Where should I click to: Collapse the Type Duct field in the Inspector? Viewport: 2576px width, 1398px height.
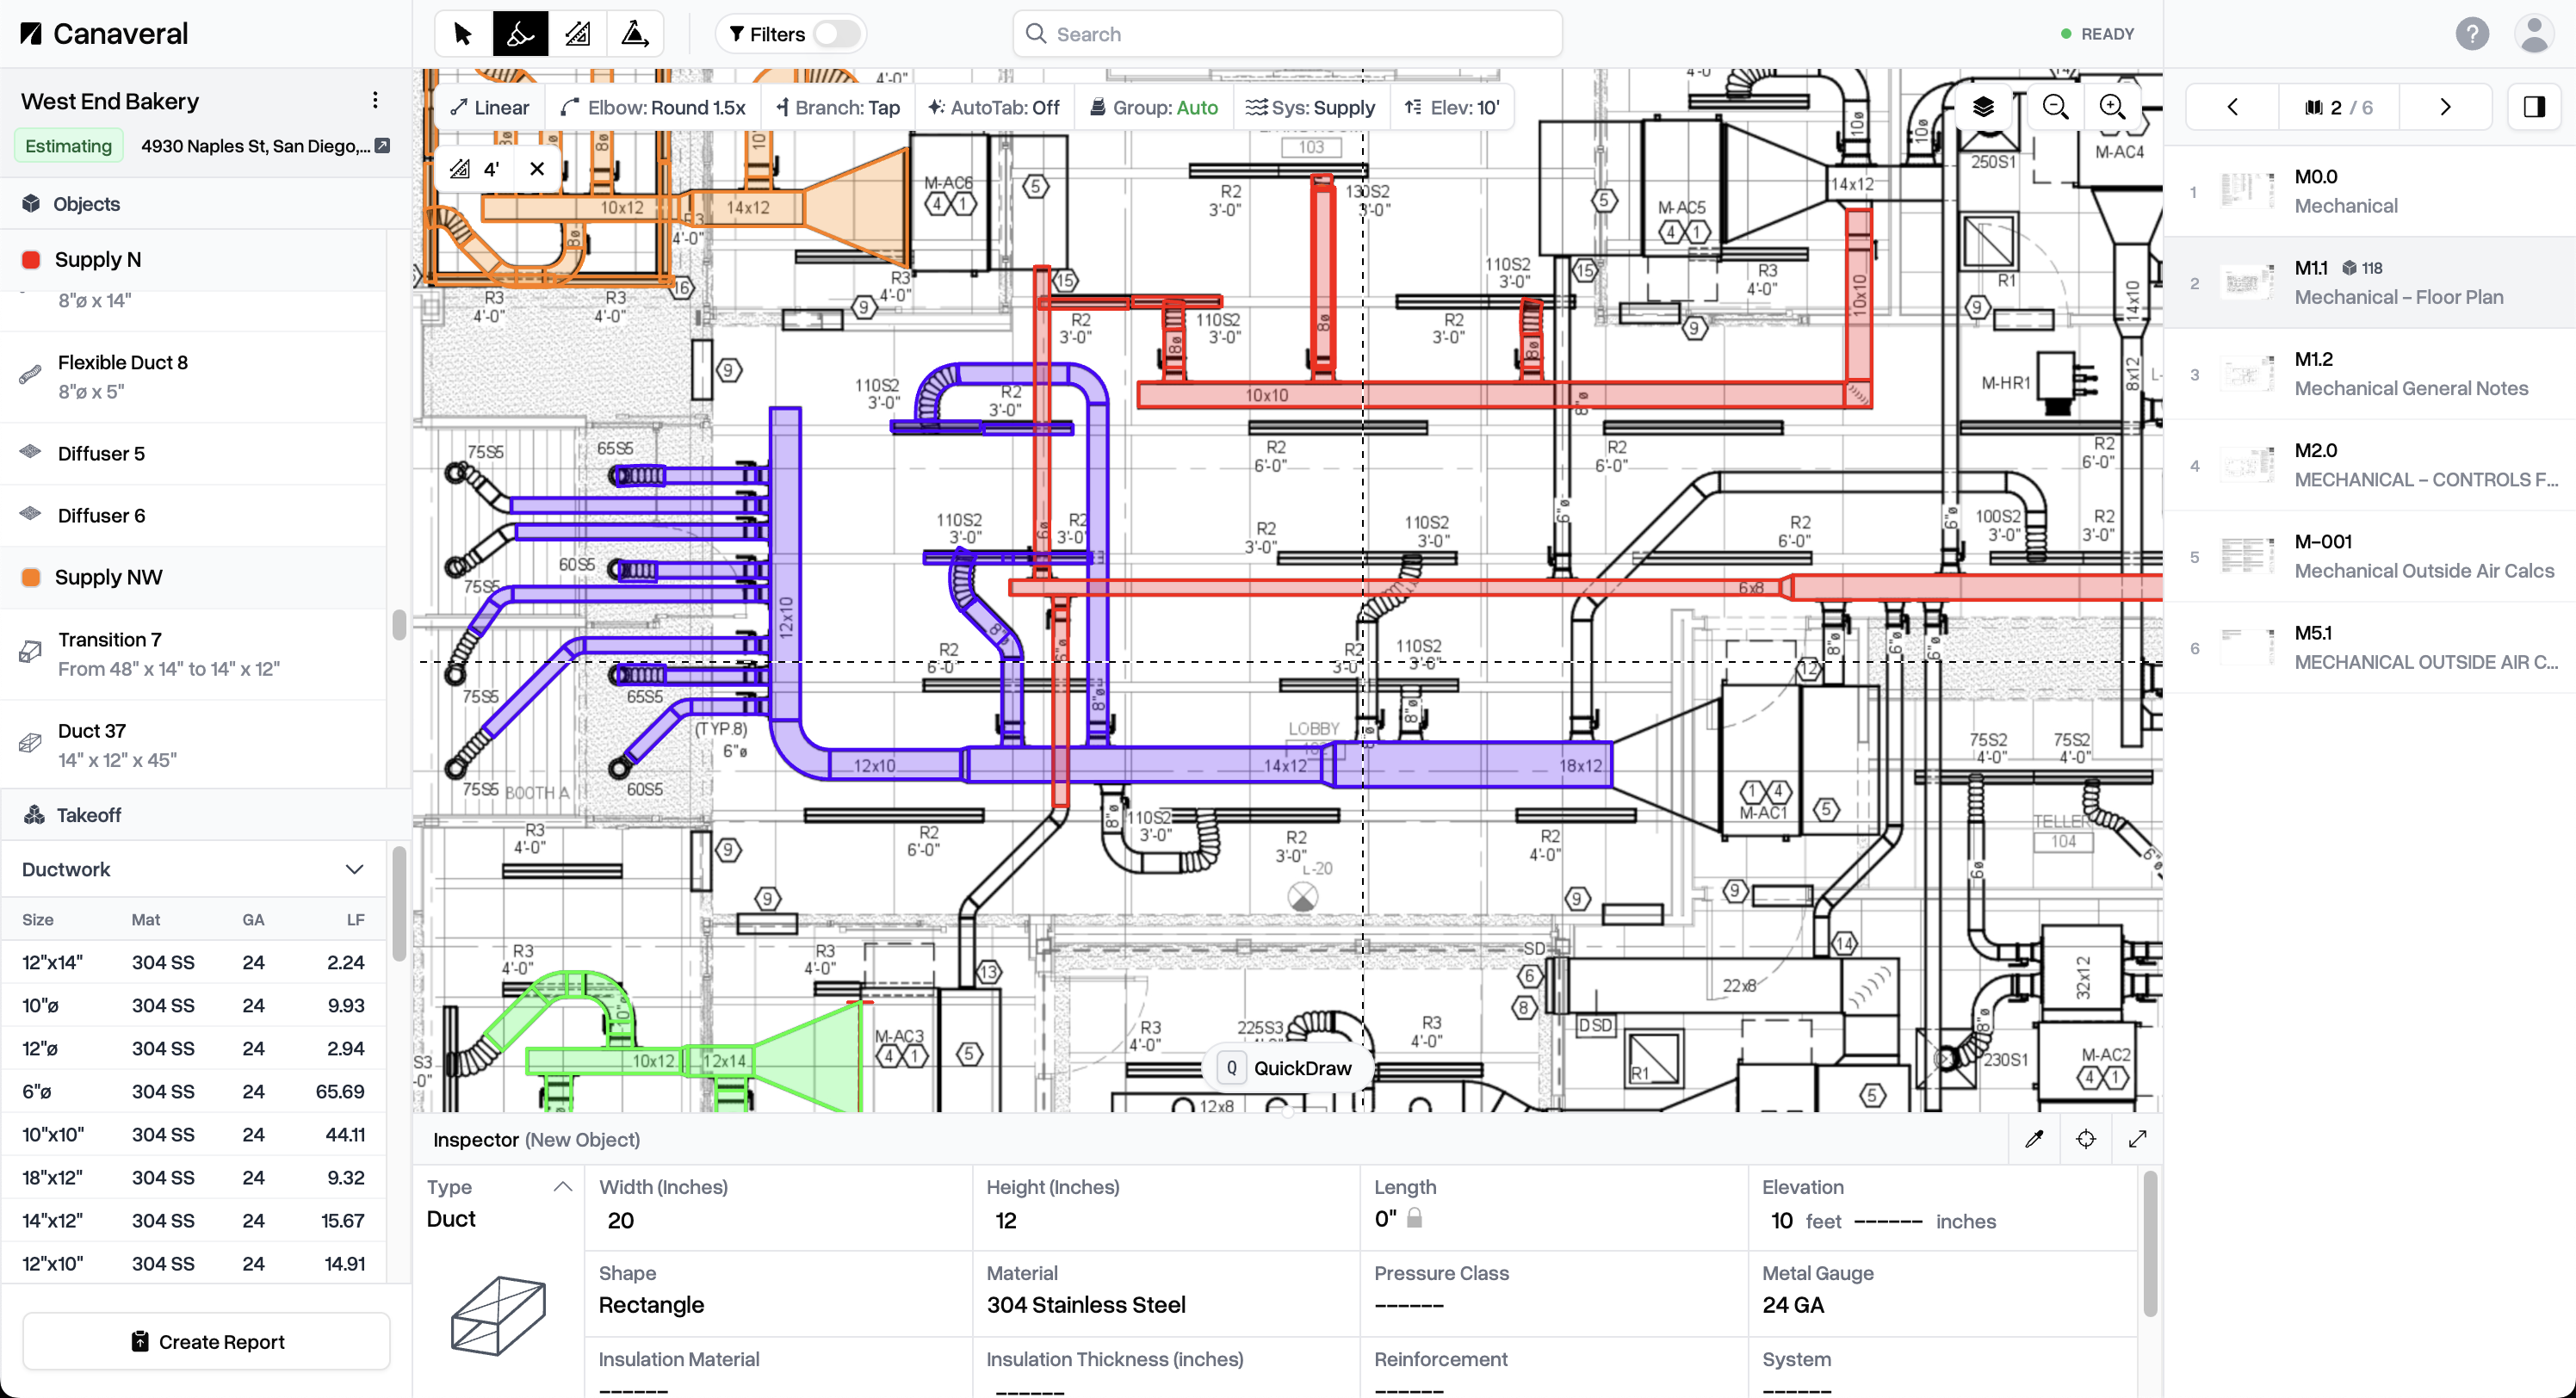[562, 1187]
